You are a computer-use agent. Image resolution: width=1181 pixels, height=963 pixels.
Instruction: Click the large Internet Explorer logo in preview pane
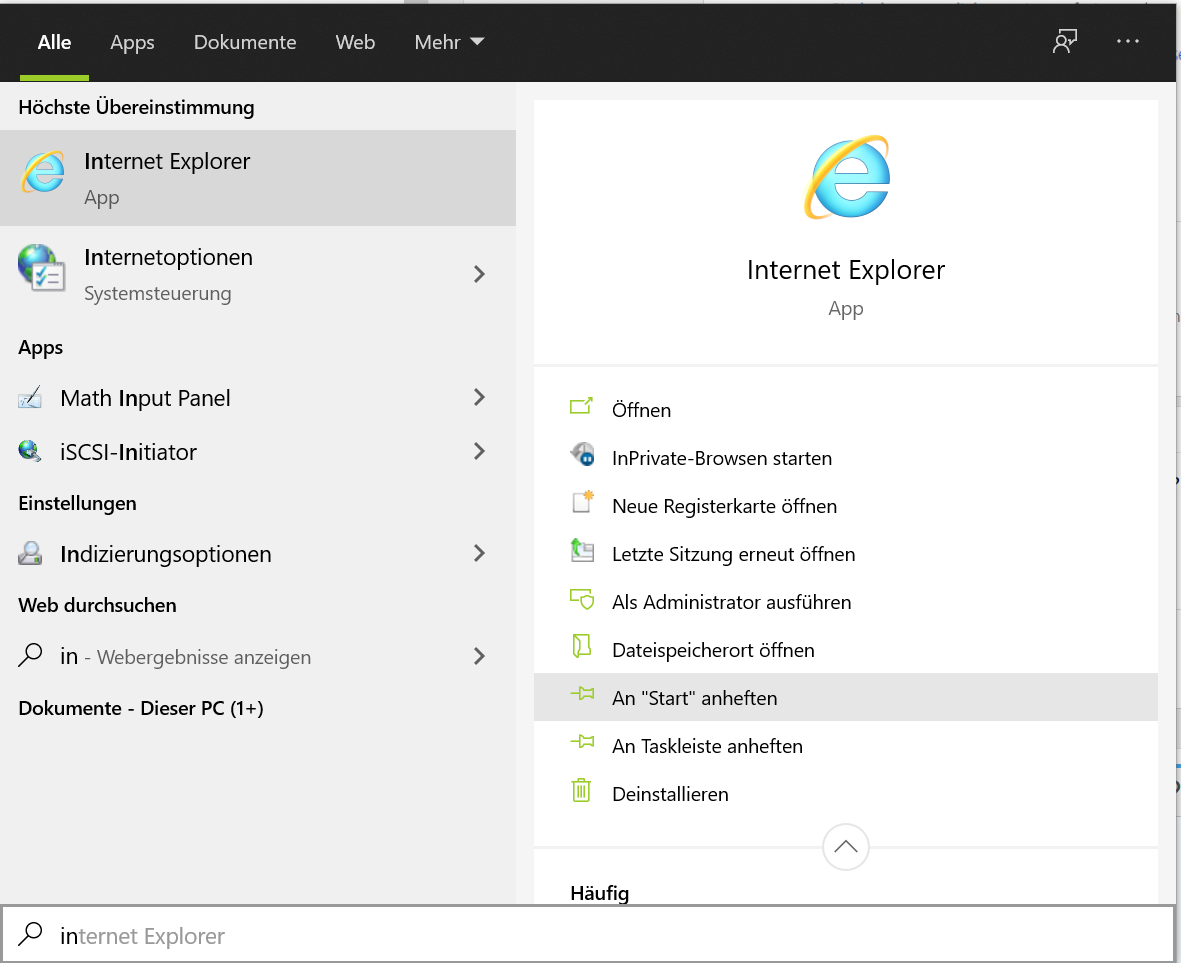847,177
